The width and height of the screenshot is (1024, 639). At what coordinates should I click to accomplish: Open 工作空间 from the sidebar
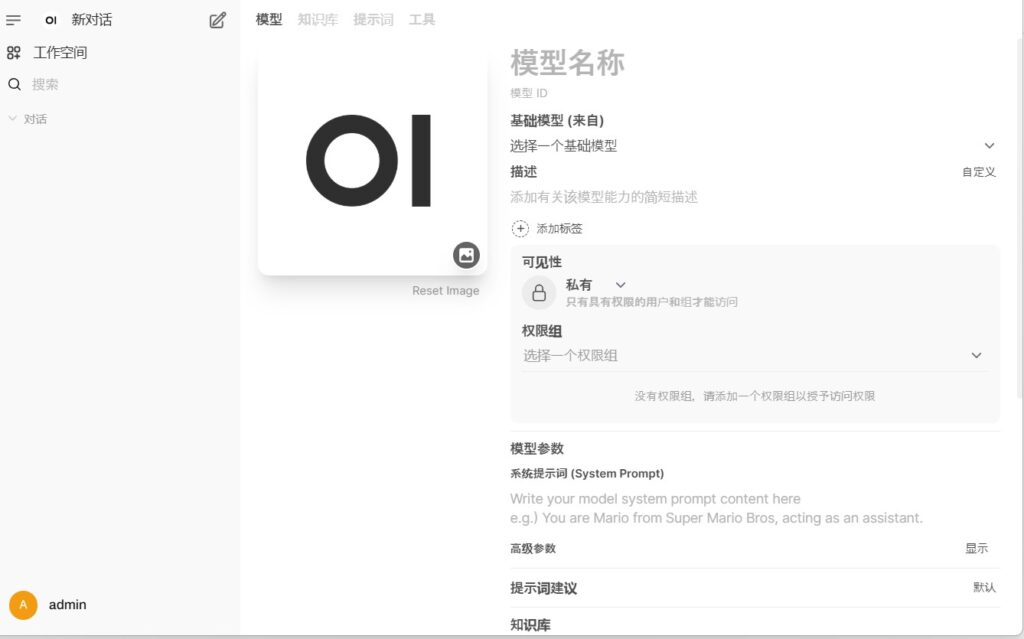point(60,53)
